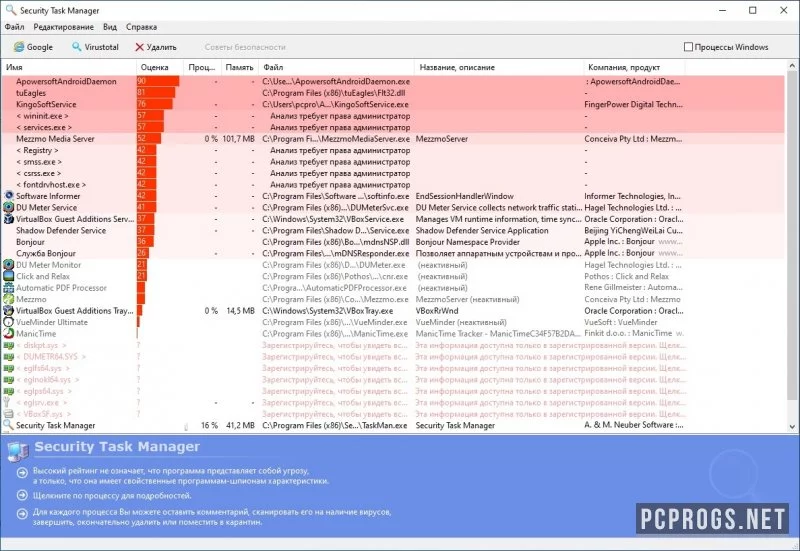800x551 pixels.
Task: Click the tuEagles rating bar 81
Action: (x=156, y=93)
